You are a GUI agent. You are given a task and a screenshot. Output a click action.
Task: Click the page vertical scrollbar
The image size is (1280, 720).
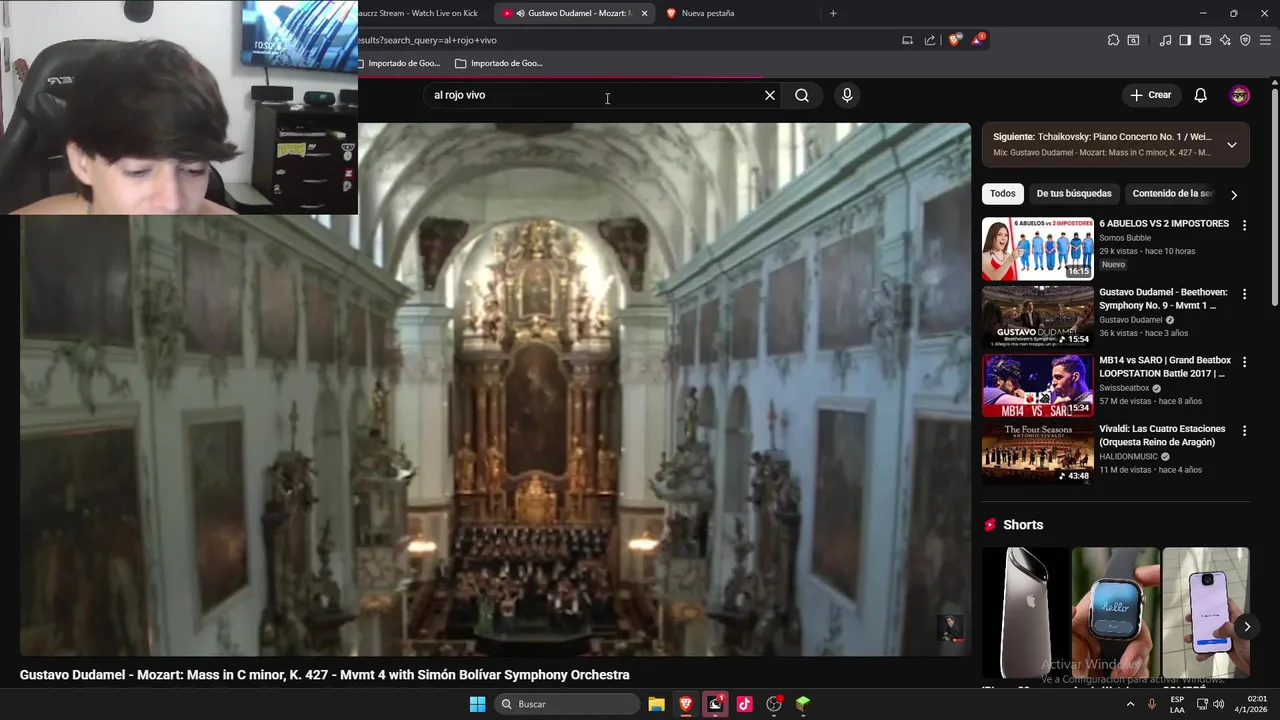click(x=1274, y=195)
